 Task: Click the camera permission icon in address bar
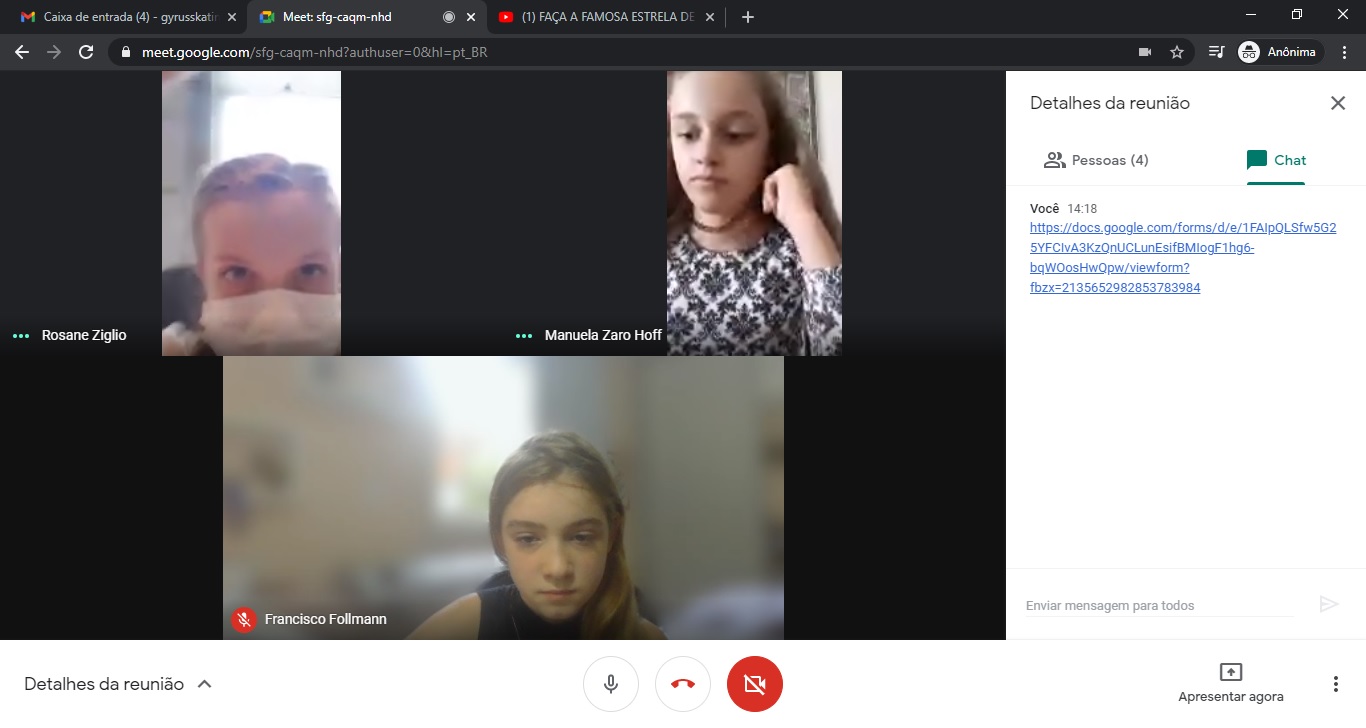(x=1145, y=52)
